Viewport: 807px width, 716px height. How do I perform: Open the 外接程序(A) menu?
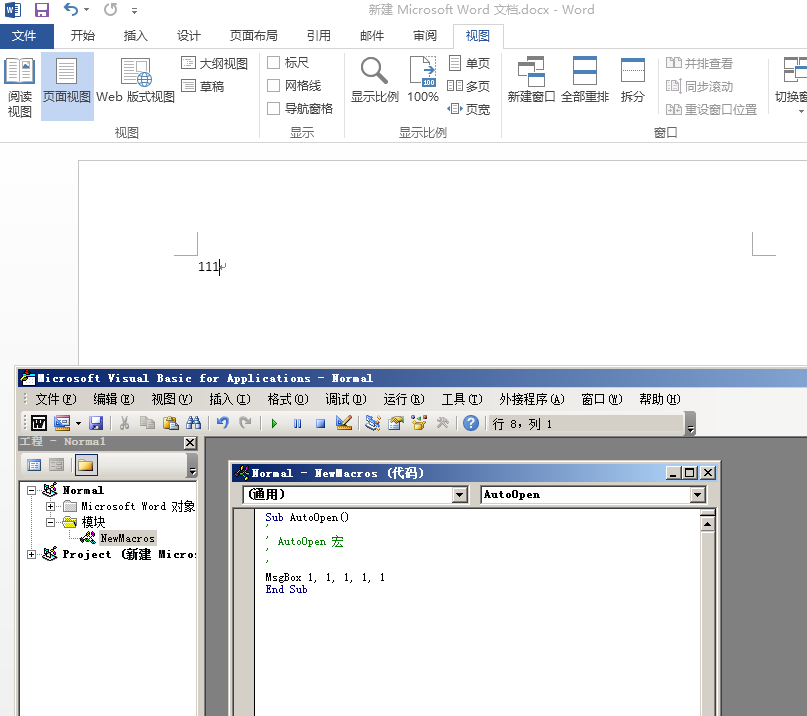(532, 399)
